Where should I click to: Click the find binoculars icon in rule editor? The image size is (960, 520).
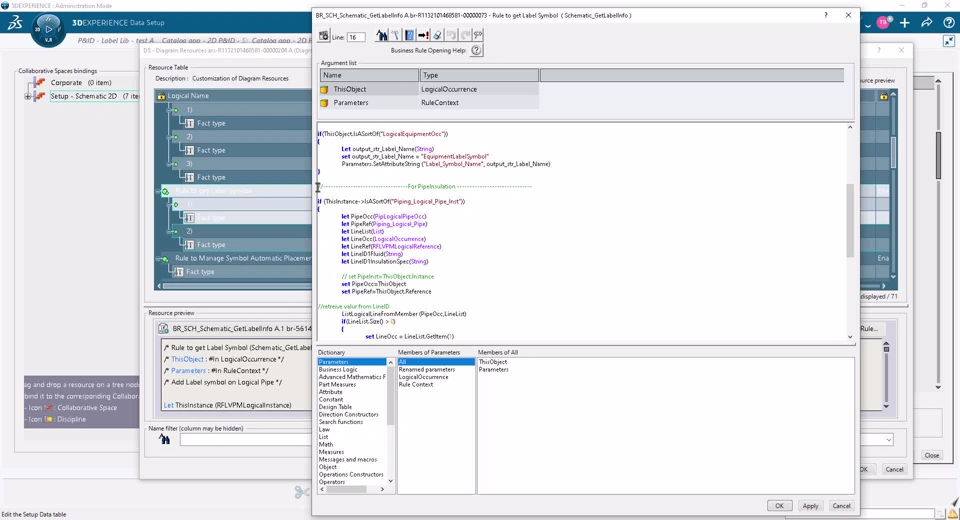click(x=381, y=36)
